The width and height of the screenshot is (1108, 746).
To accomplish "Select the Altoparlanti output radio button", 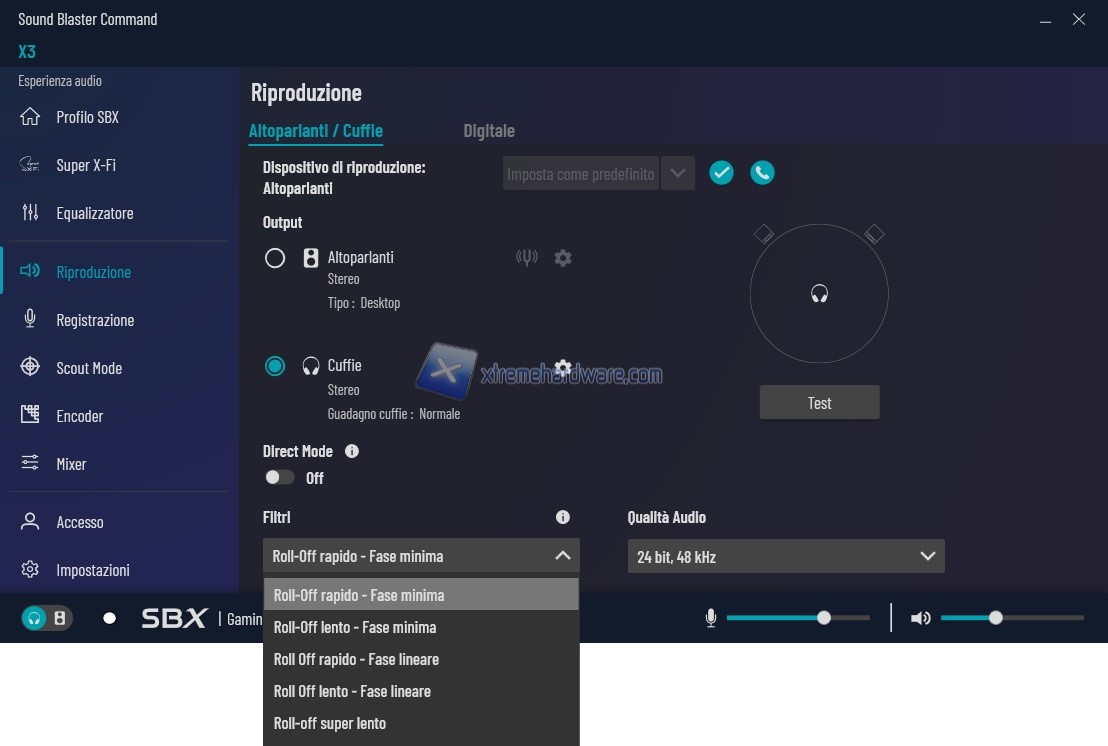I will click(x=275, y=258).
